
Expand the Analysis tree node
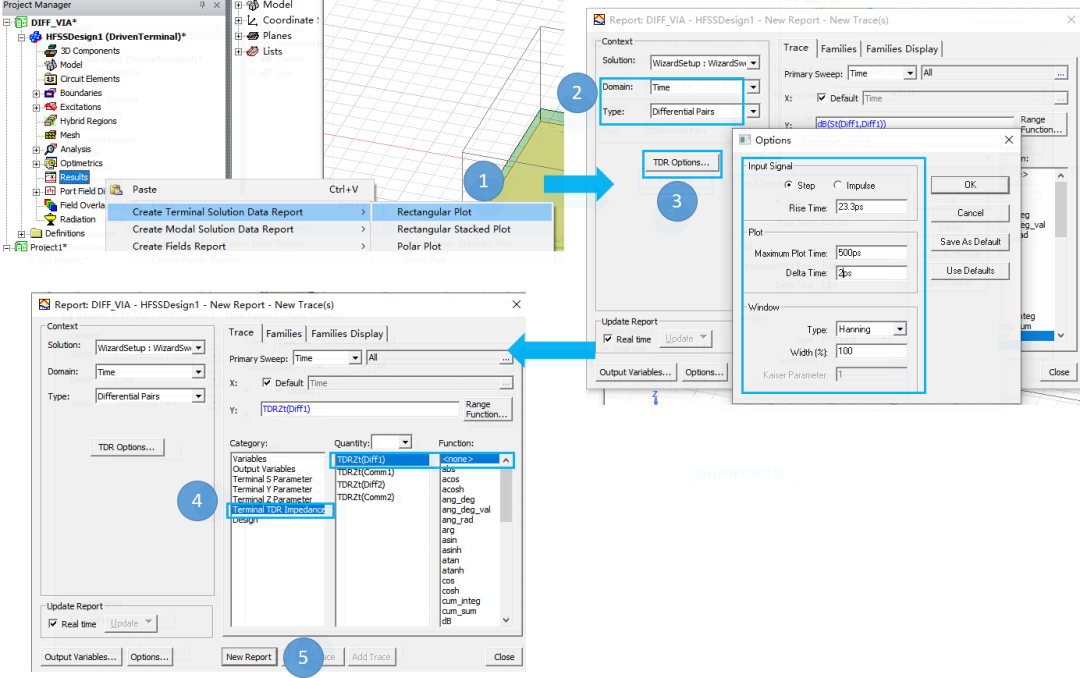tap(36, 150)
